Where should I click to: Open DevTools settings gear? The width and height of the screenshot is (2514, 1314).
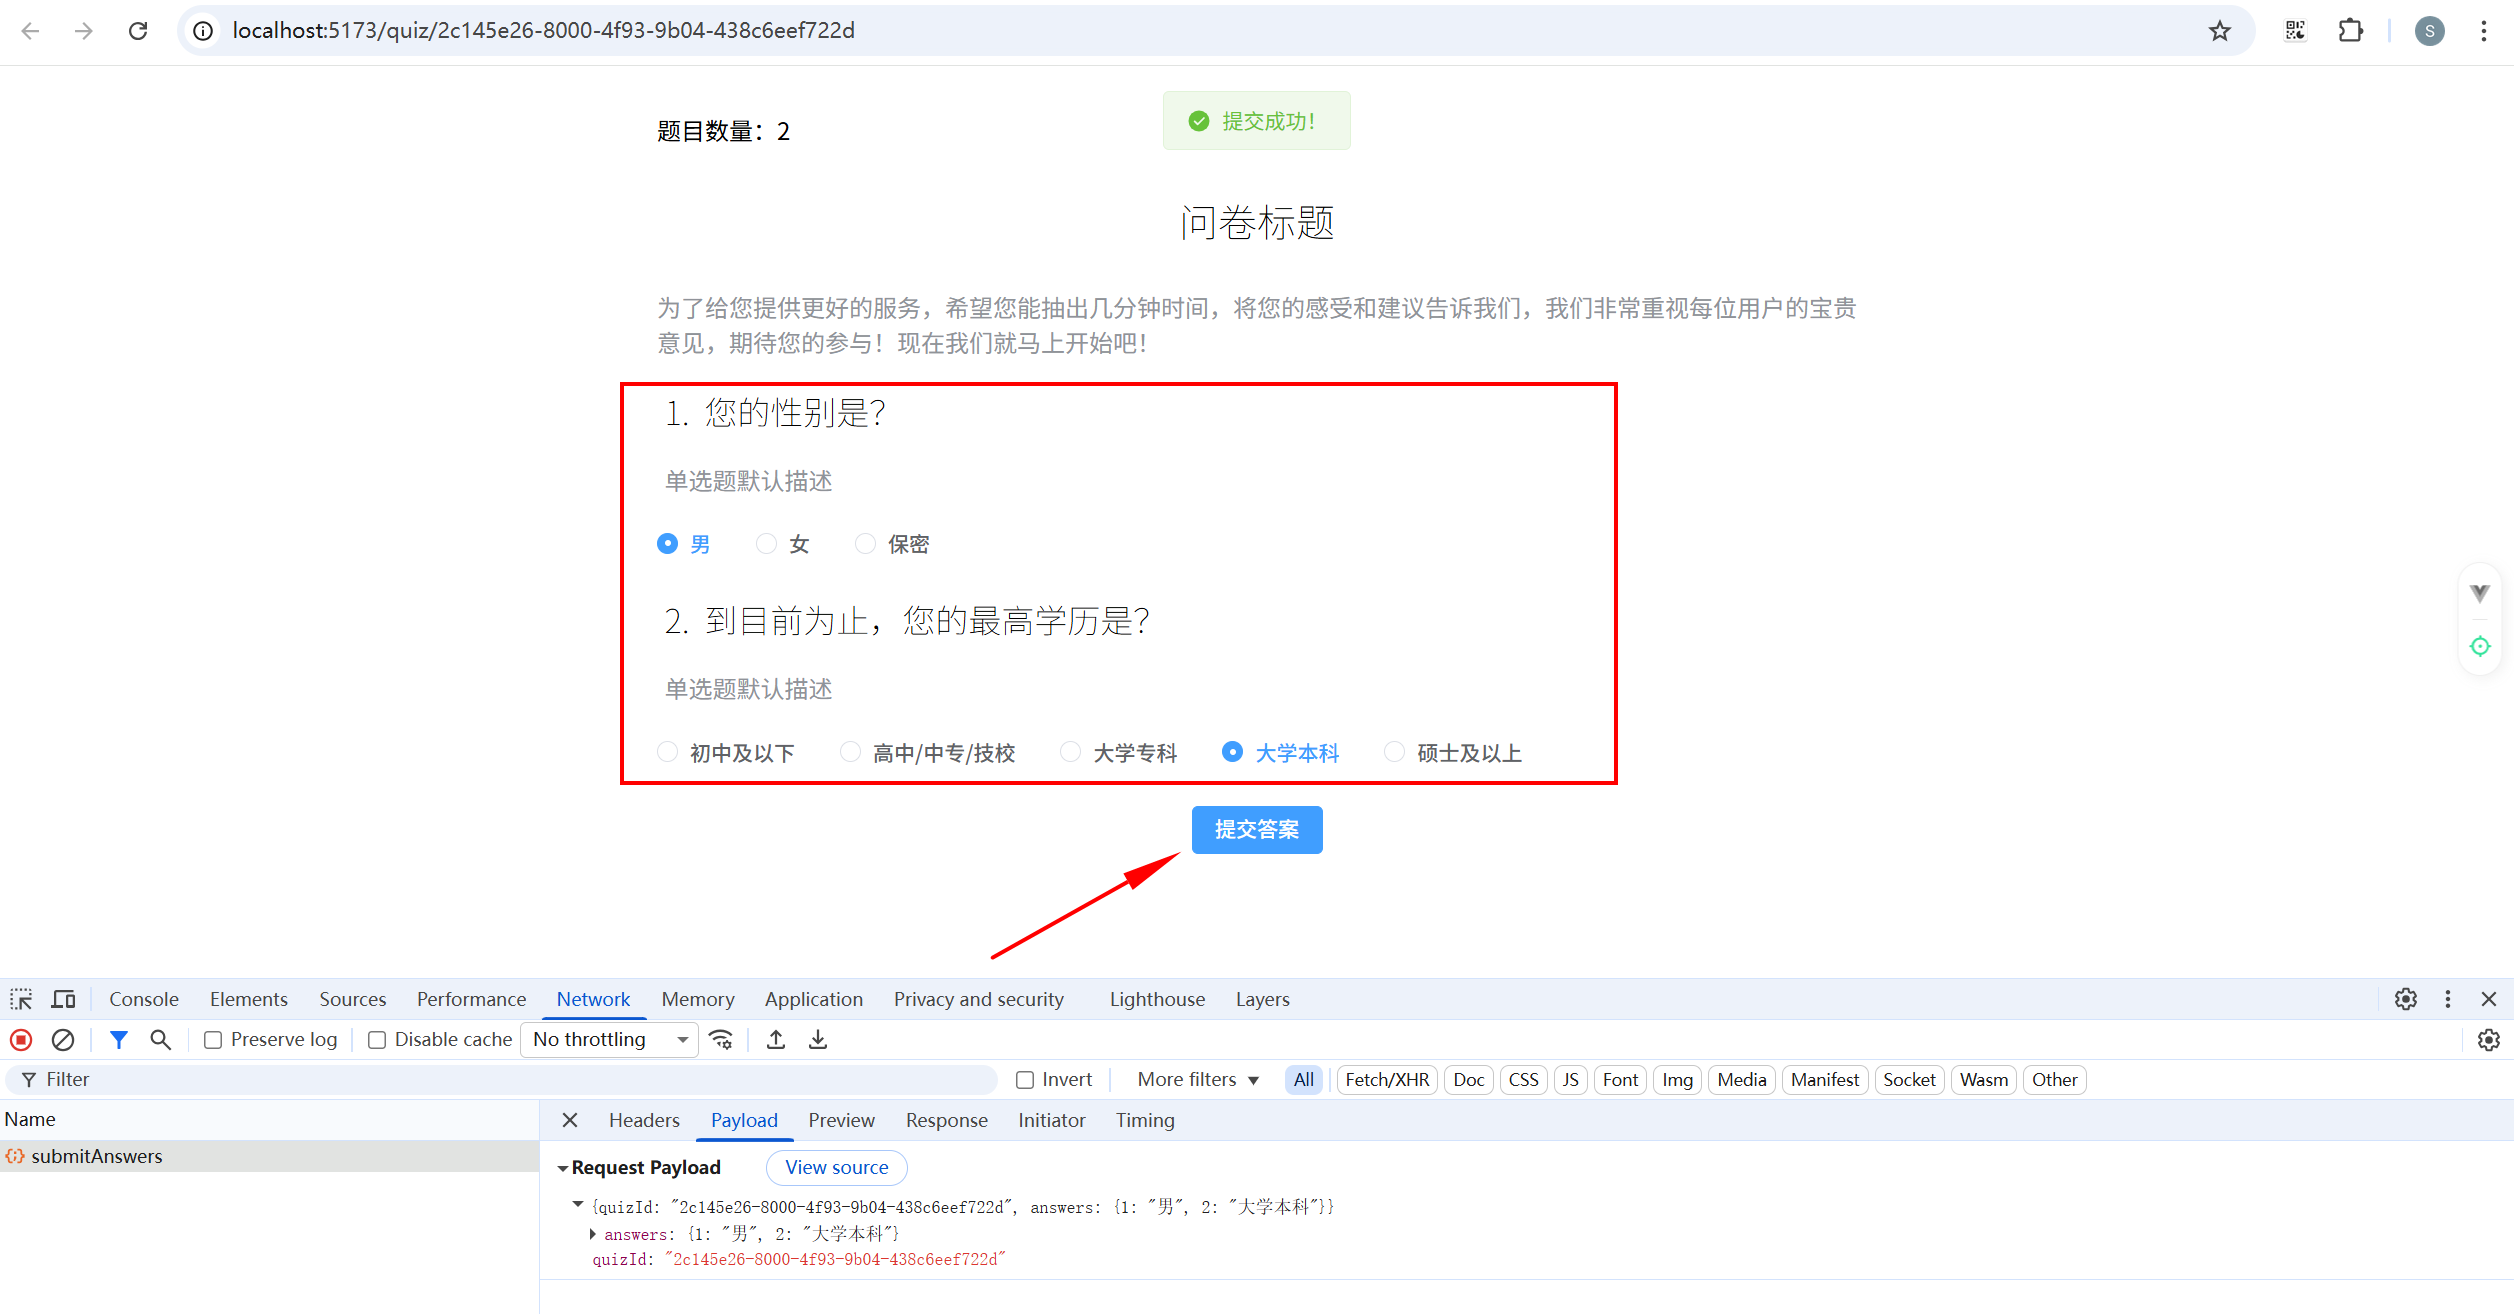pyautogui.click(x=2406, y=999)
